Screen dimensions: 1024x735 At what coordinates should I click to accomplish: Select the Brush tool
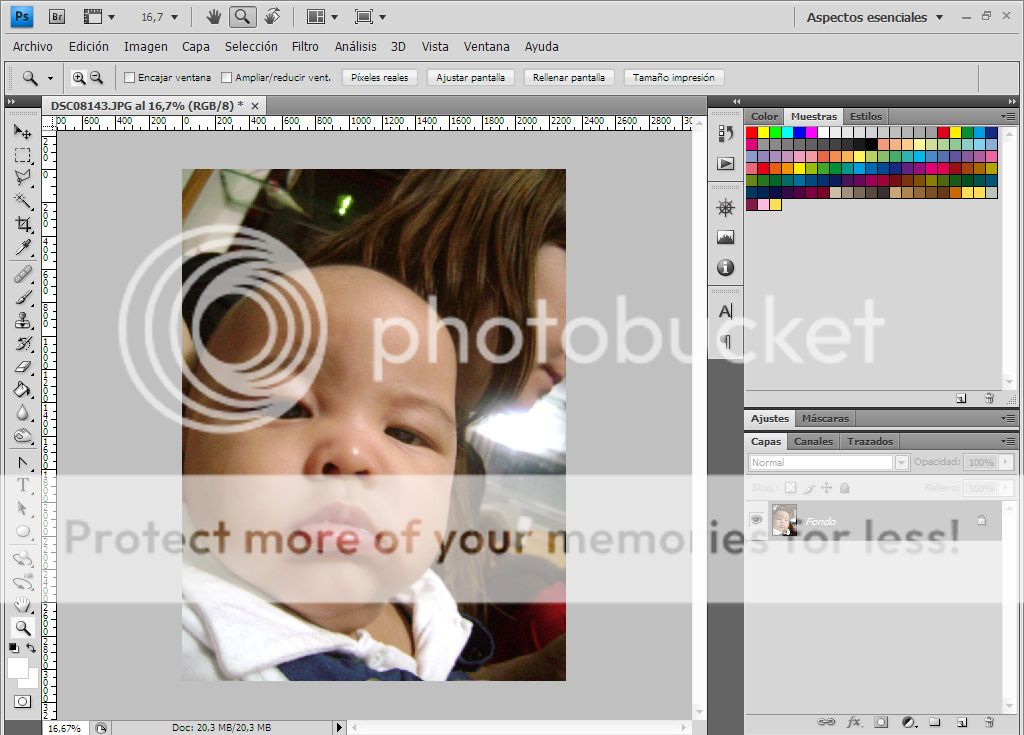coord(22,297)
